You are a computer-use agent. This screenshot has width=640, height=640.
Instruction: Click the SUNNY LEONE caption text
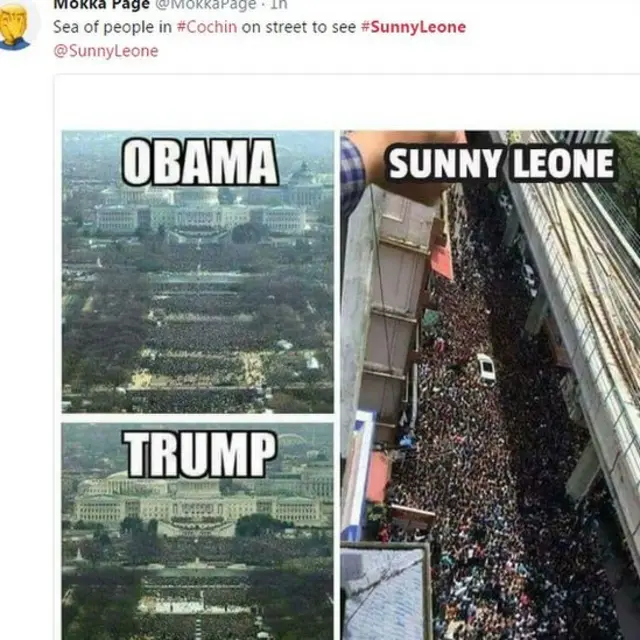pyautogui.click(x=500, y=164)
